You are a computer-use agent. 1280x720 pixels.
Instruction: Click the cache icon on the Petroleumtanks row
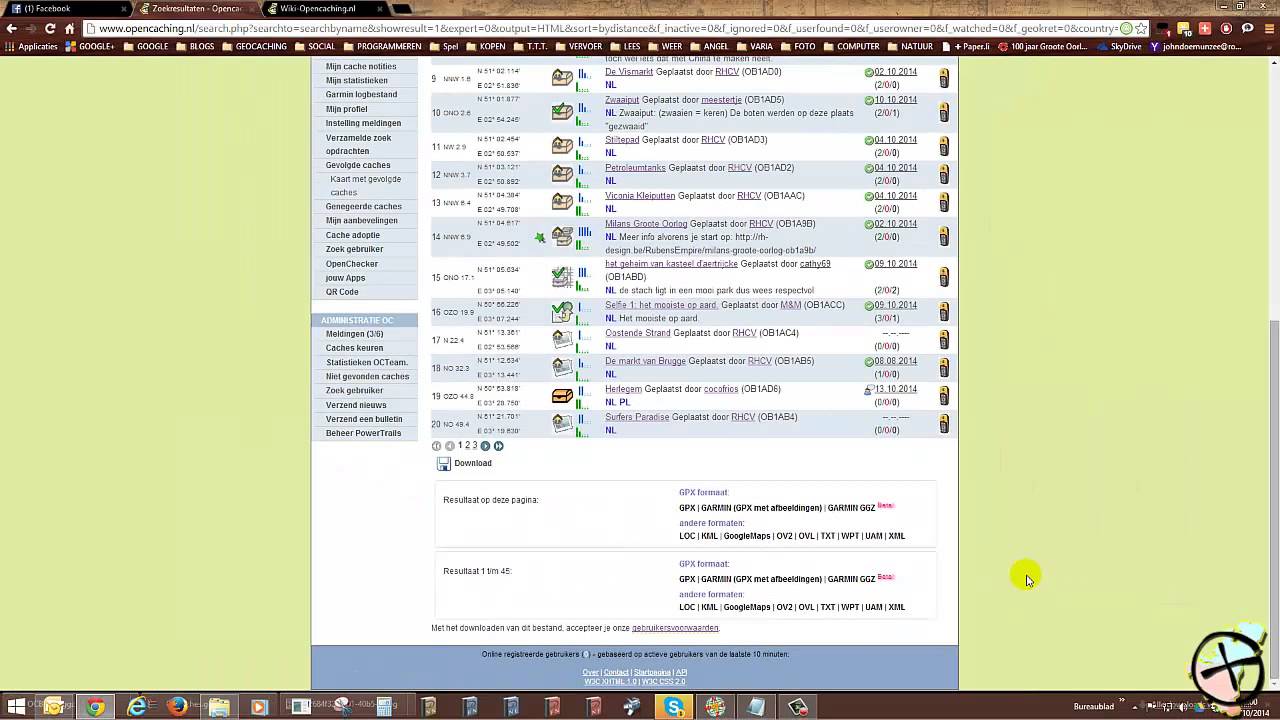[562, 174]
